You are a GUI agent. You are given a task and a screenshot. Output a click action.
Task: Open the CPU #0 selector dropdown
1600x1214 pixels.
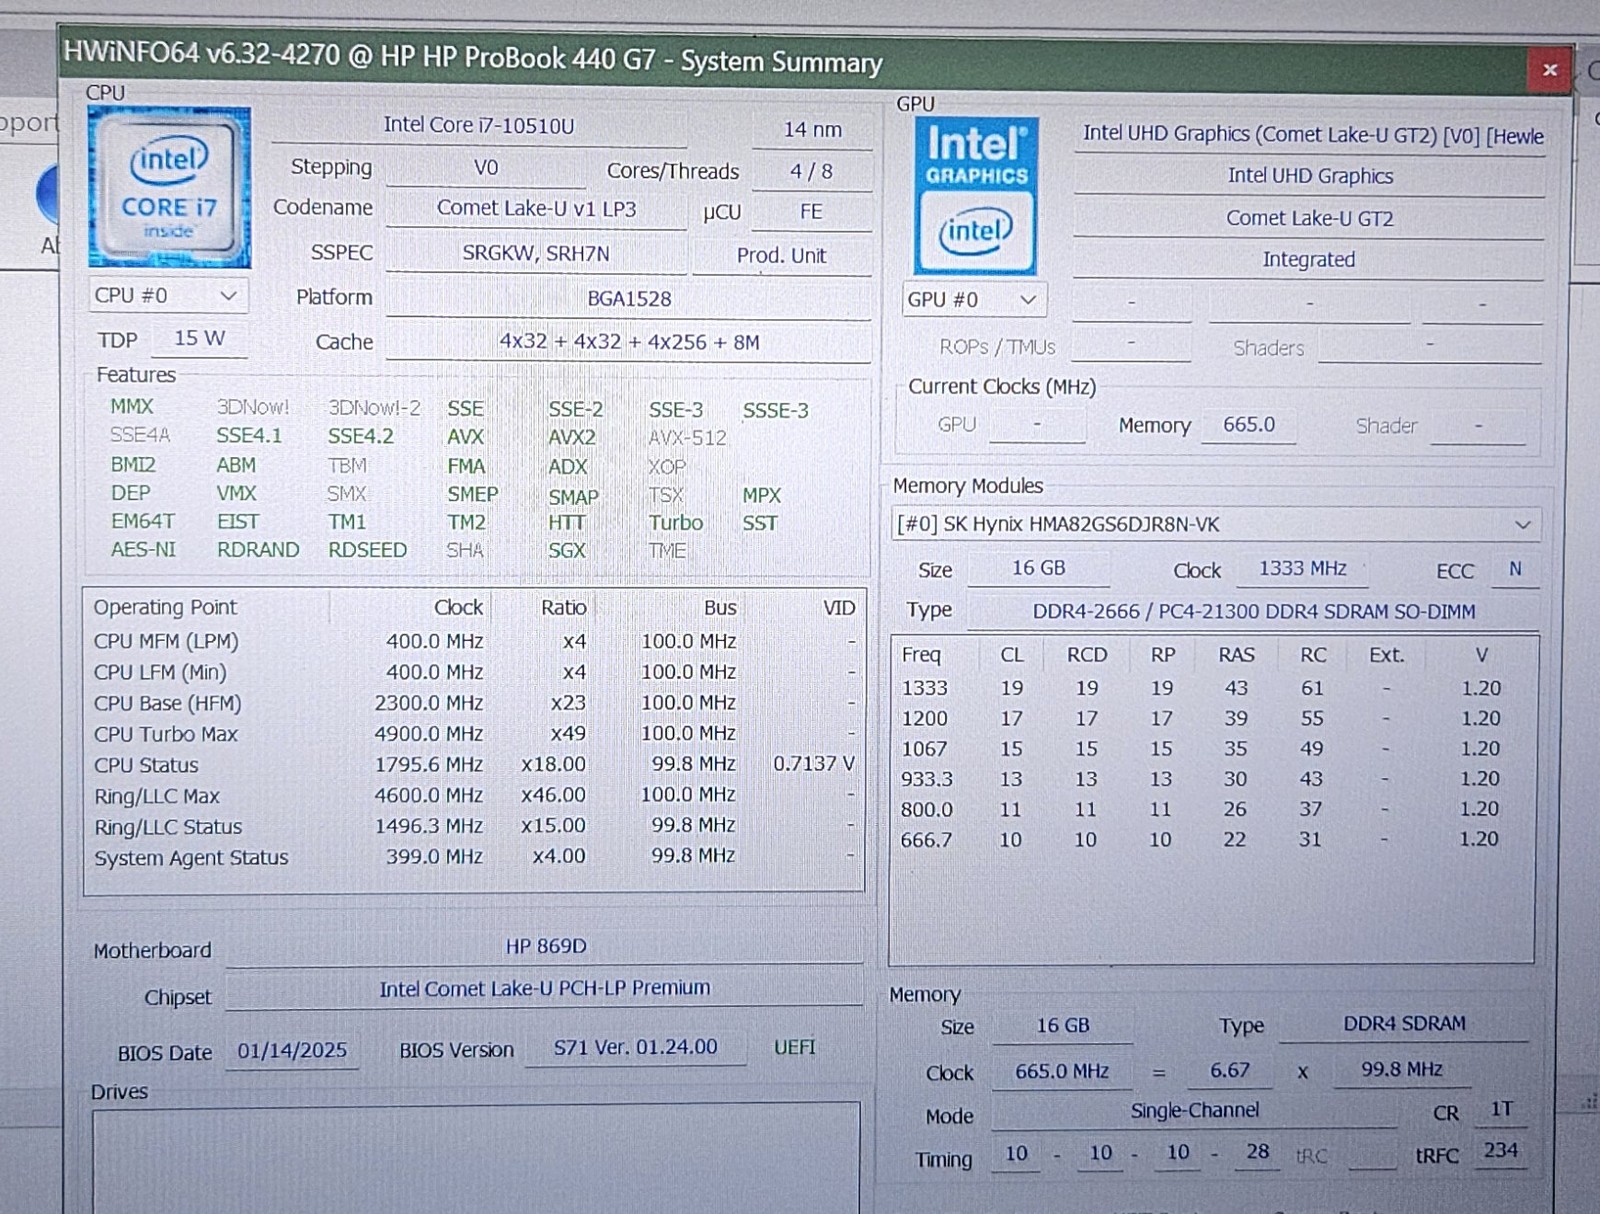167,296
